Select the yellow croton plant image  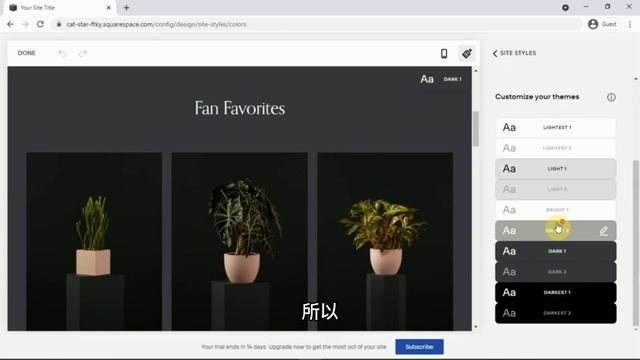click(385, 241)
